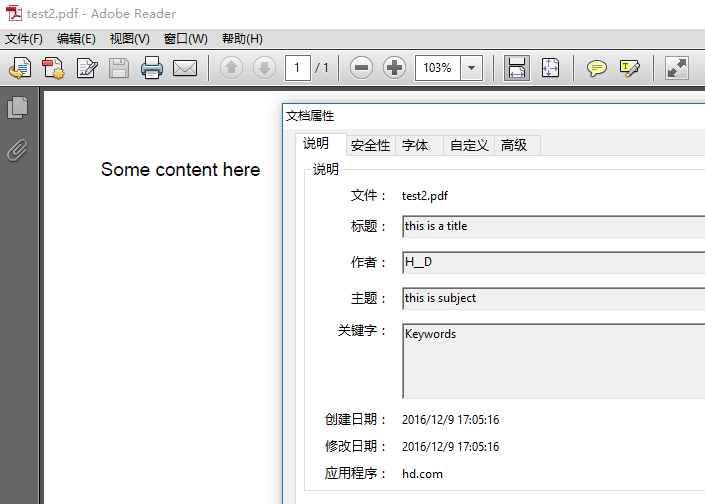Image resolution: width=705 pixels, height=504 pixels.
Task: Click the save floppy disk icon
Action: coord(119,68)
